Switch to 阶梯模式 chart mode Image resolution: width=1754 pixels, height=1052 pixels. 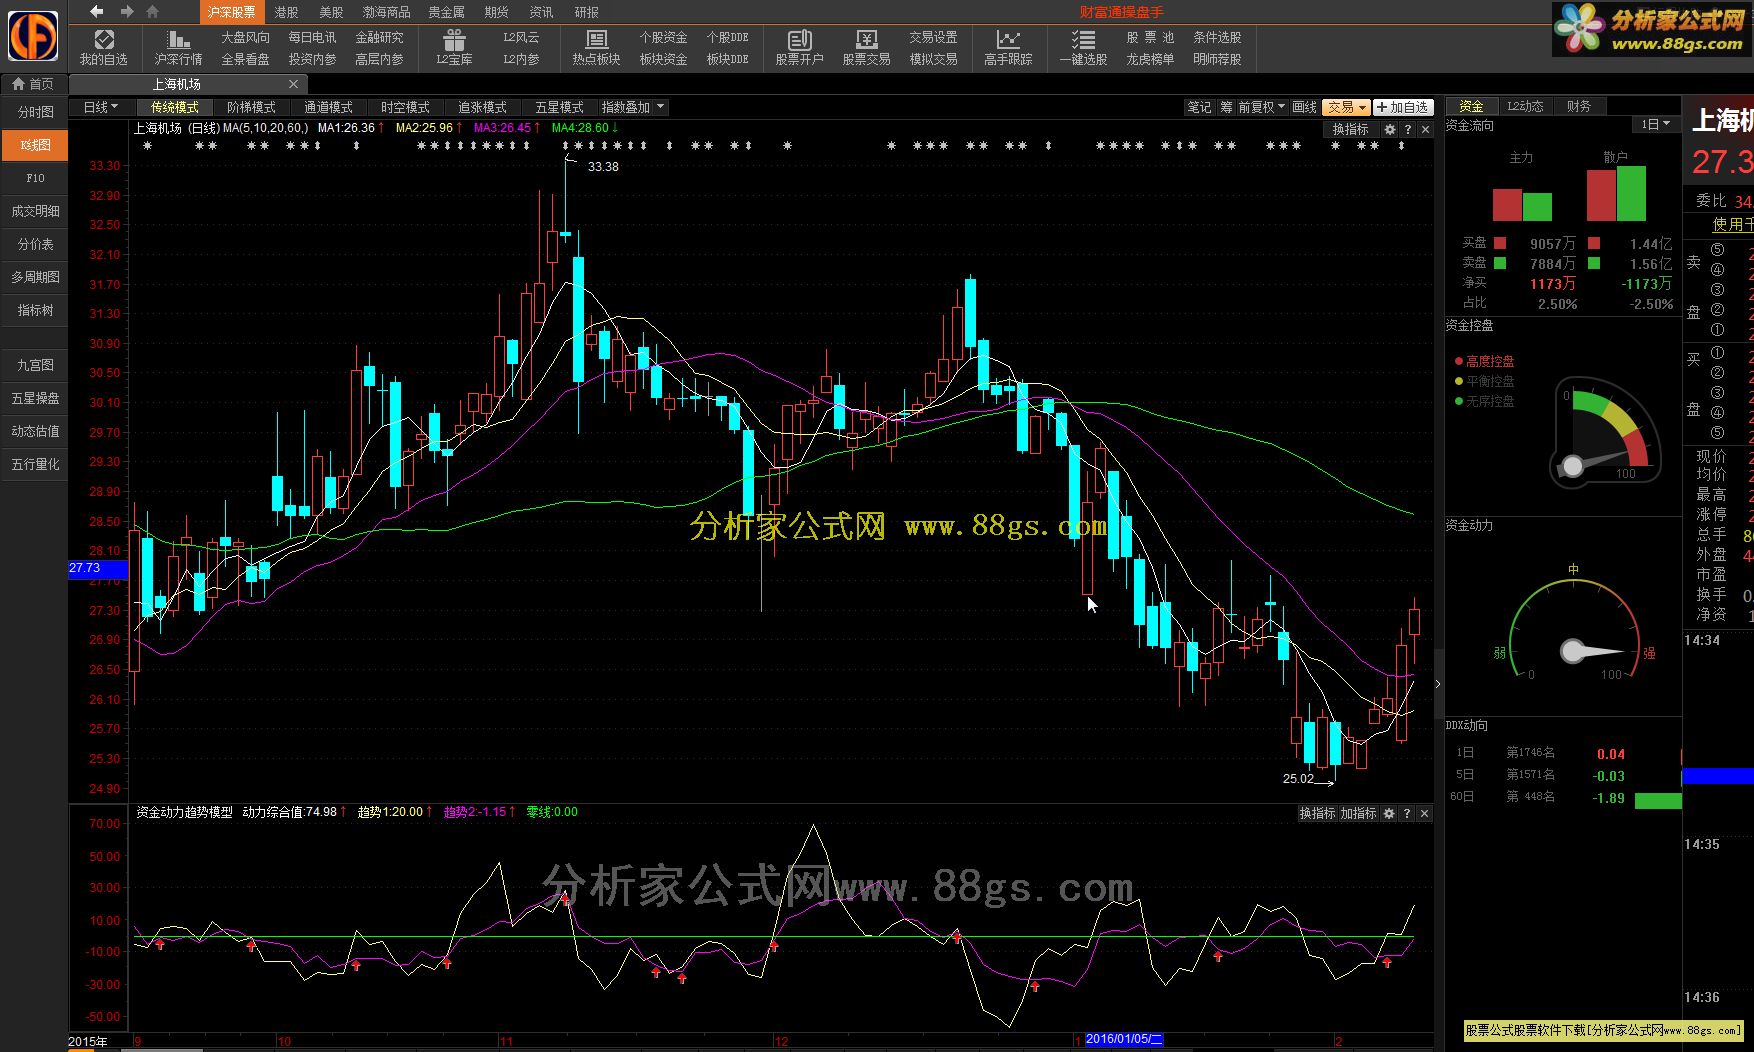pyautogui.click(x=251, y=107)
